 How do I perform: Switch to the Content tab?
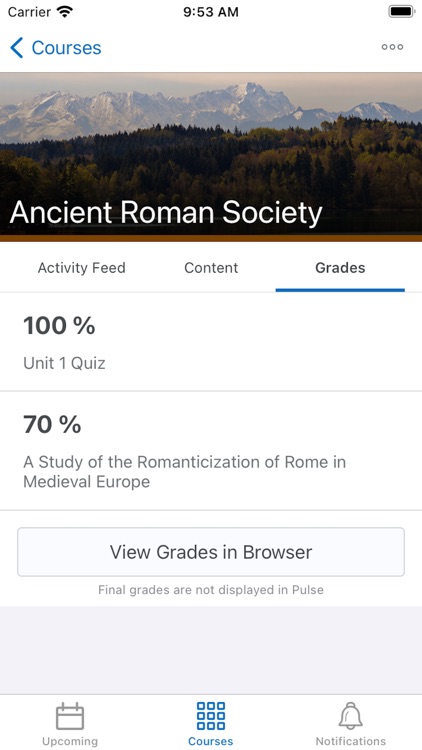click(211, 268)
